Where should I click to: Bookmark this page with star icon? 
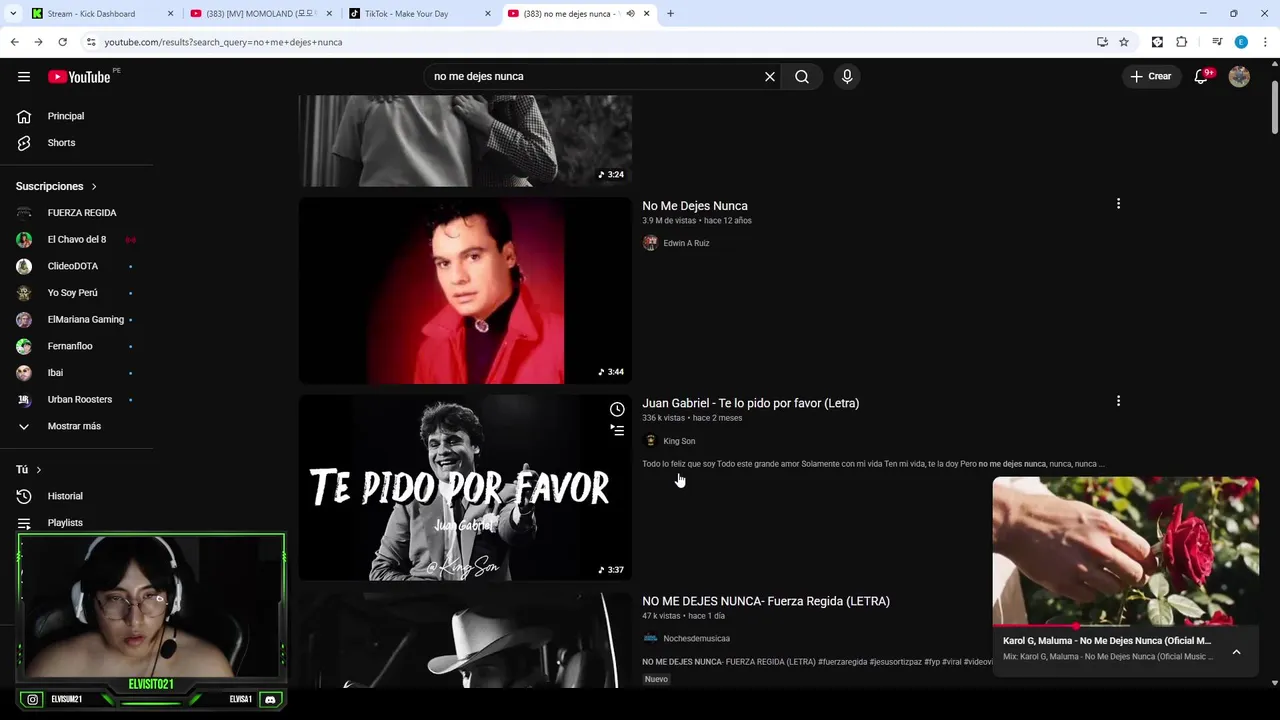point(1124,42)
